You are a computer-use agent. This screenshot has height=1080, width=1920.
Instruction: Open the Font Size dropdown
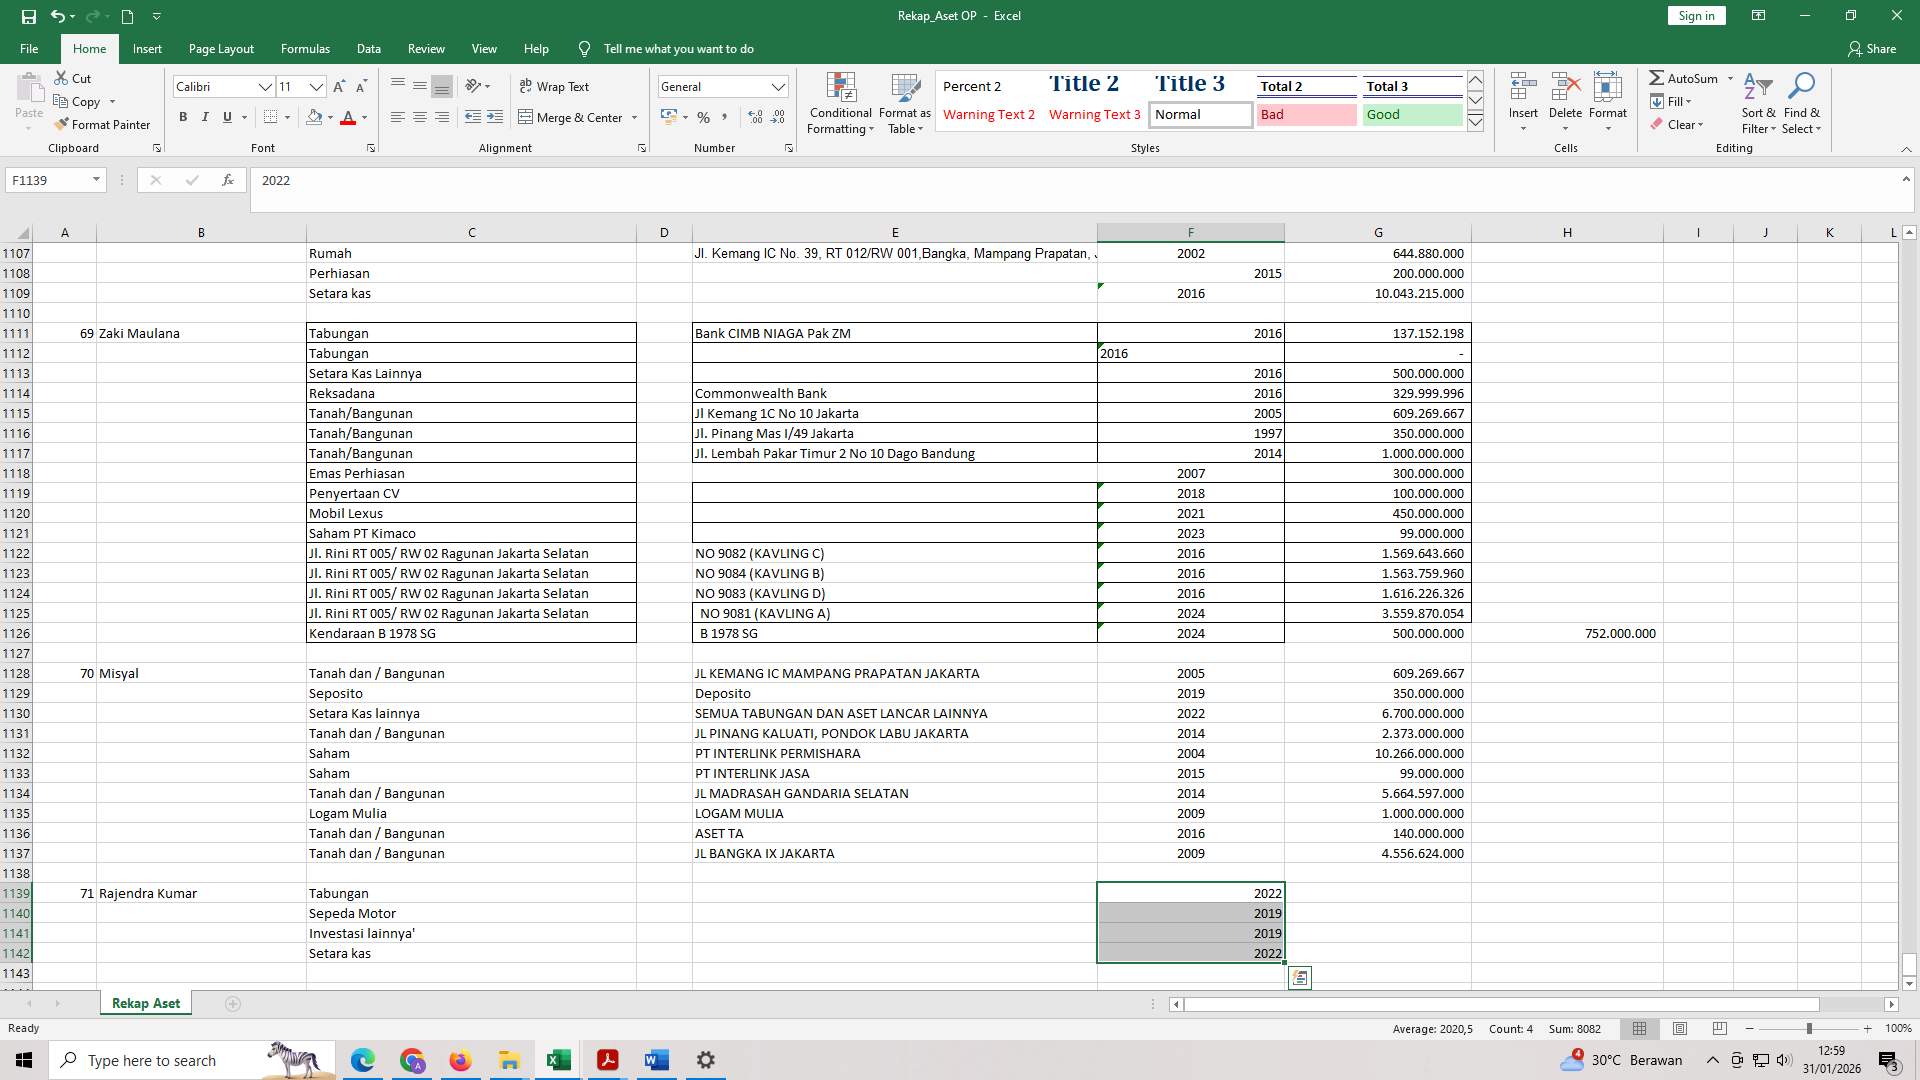(316, 87)
